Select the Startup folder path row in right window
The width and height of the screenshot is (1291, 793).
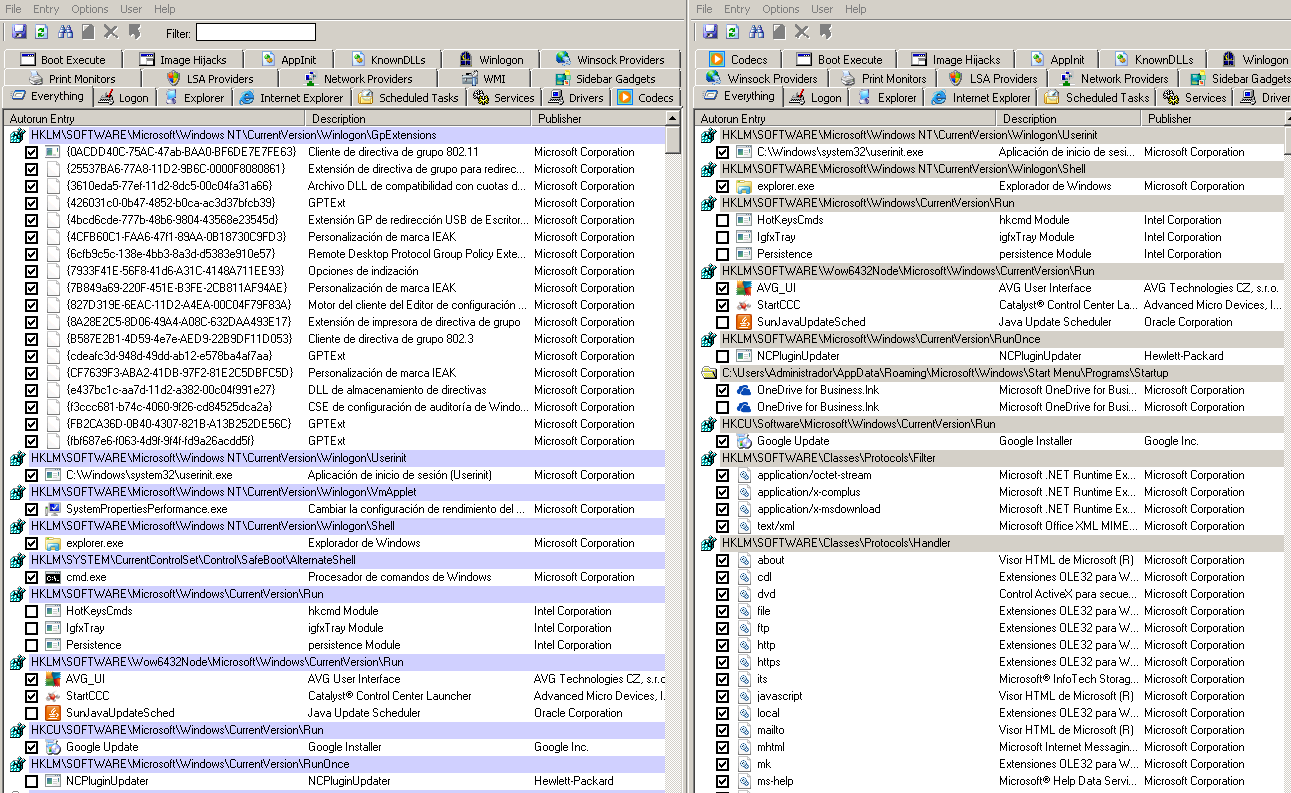click(x=990, y=373)
